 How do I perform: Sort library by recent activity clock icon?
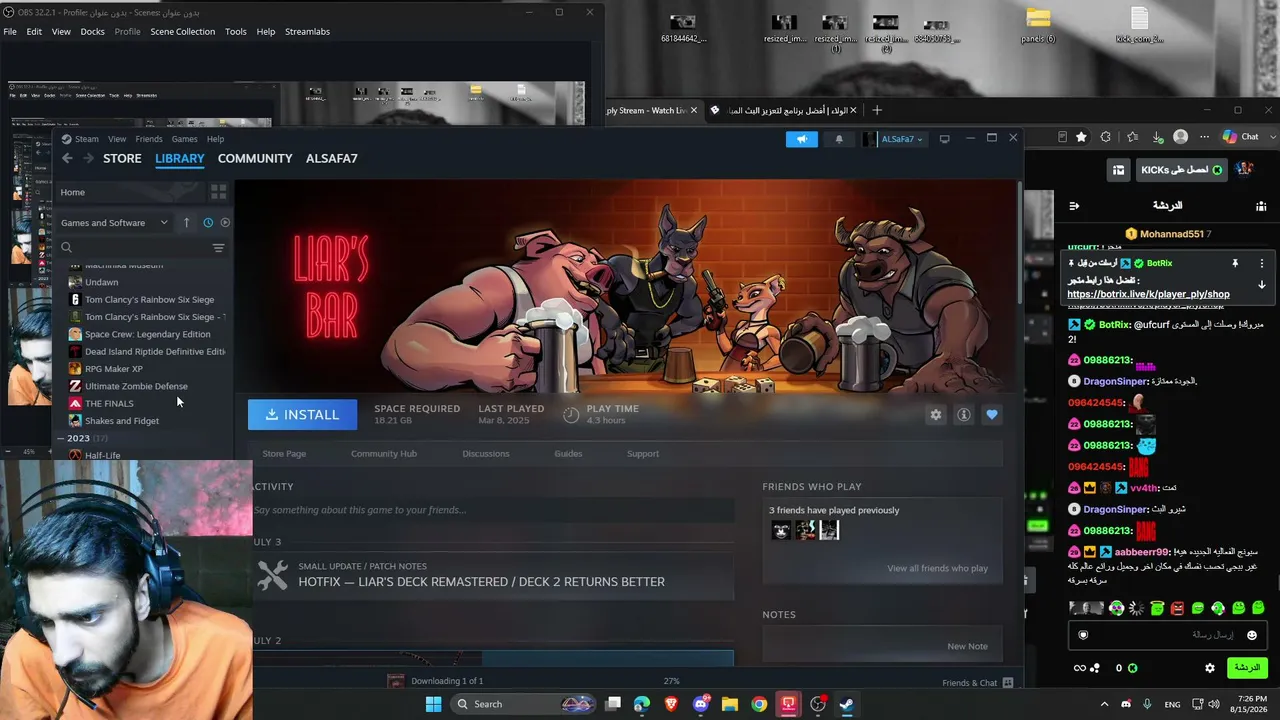pyautogui.click(x=208, y=223)
